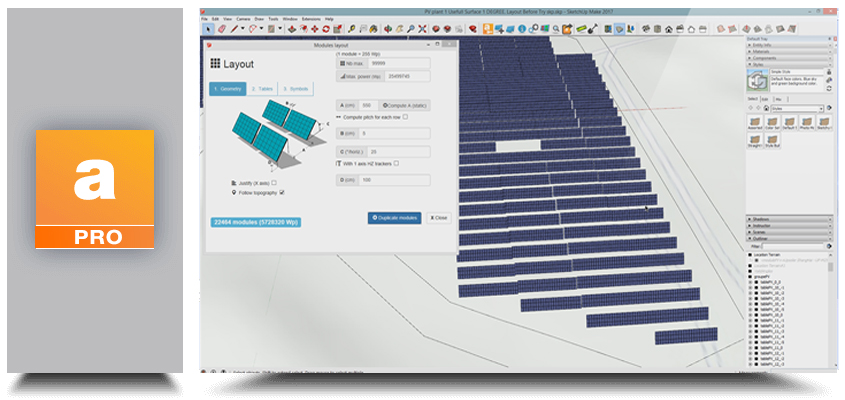
Task: Click the Modules layout grid icon beside Layout
Action: click(x=215, y=64)
